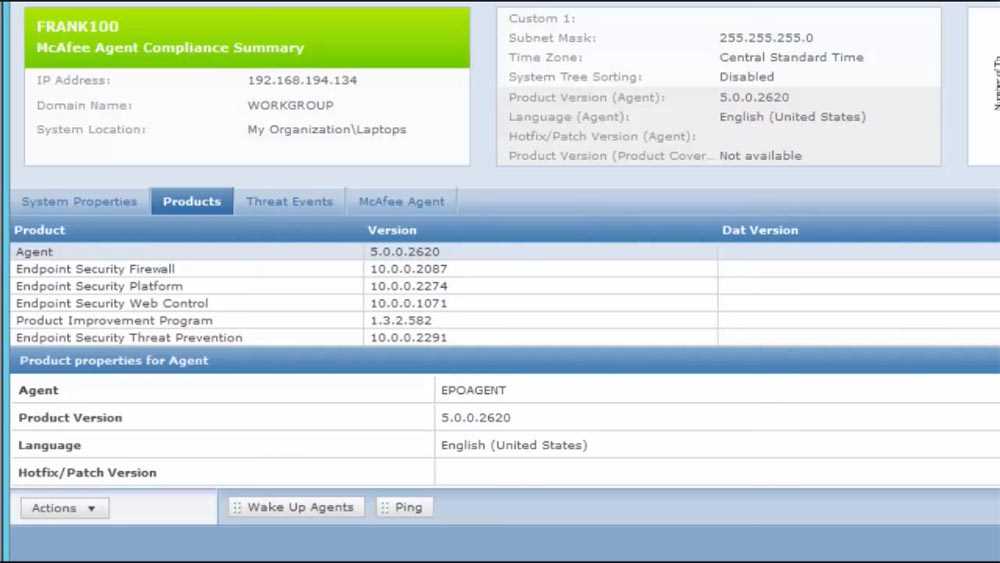Select the Endpoint Security Firewall row
1000x563 pixels.
pyautogui.click(x=505, y=269)
